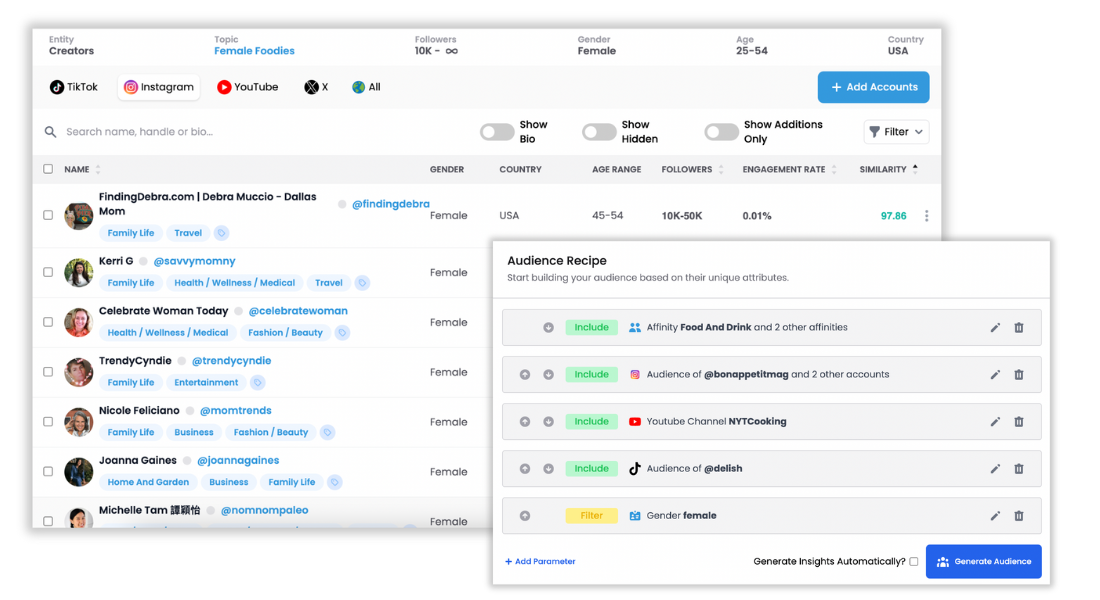The height and width of the screenshot is (600, 1100).
Task: Click the Generate Audience button
Action: pos(984,561)
